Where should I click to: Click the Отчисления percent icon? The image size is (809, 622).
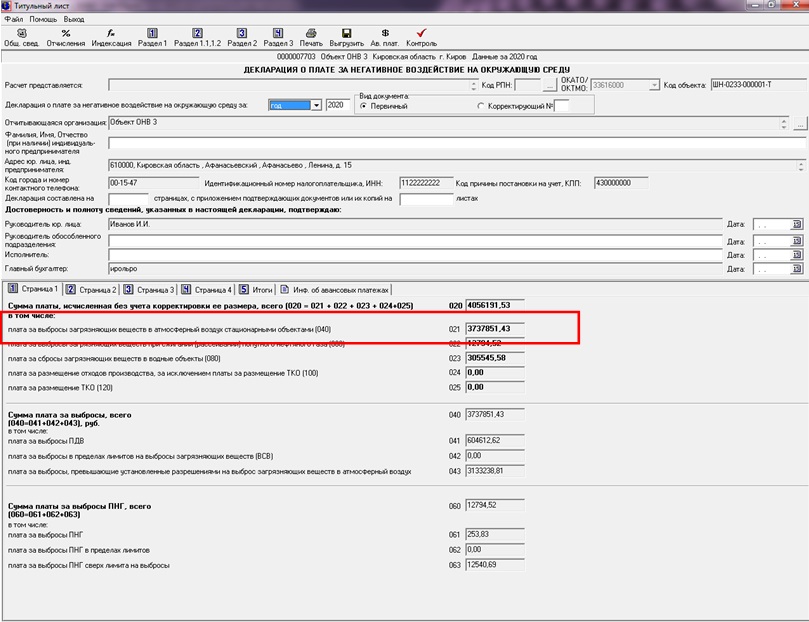pos(66,37)
